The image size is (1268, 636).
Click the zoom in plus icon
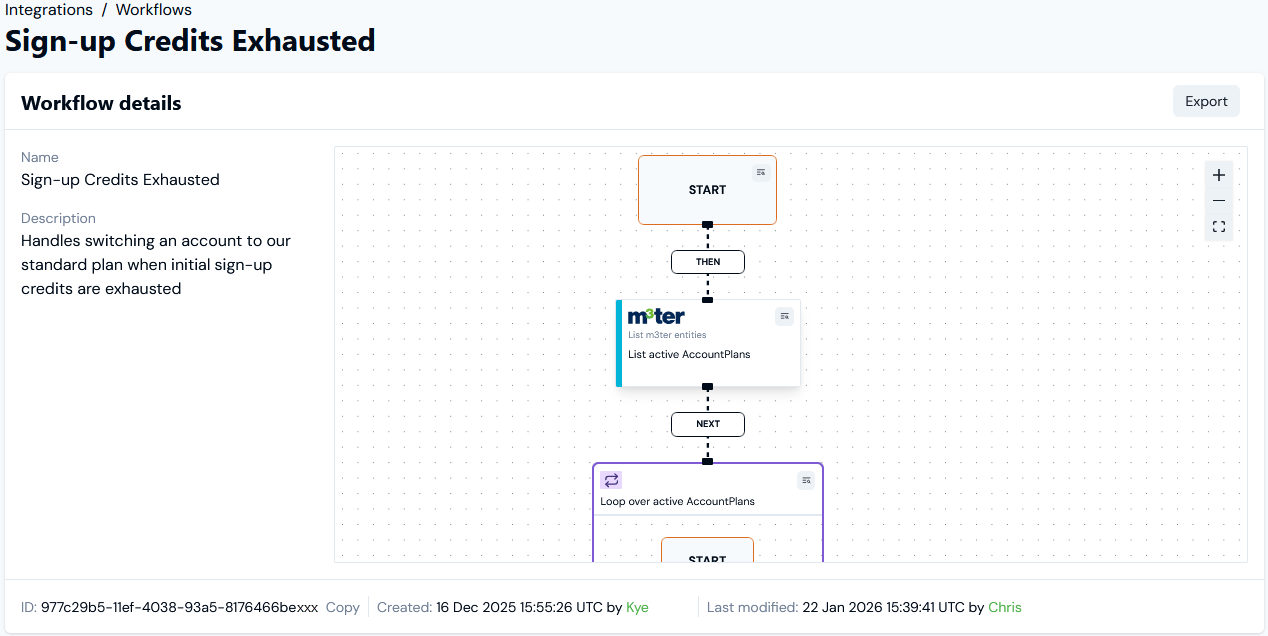point(1219,175)
